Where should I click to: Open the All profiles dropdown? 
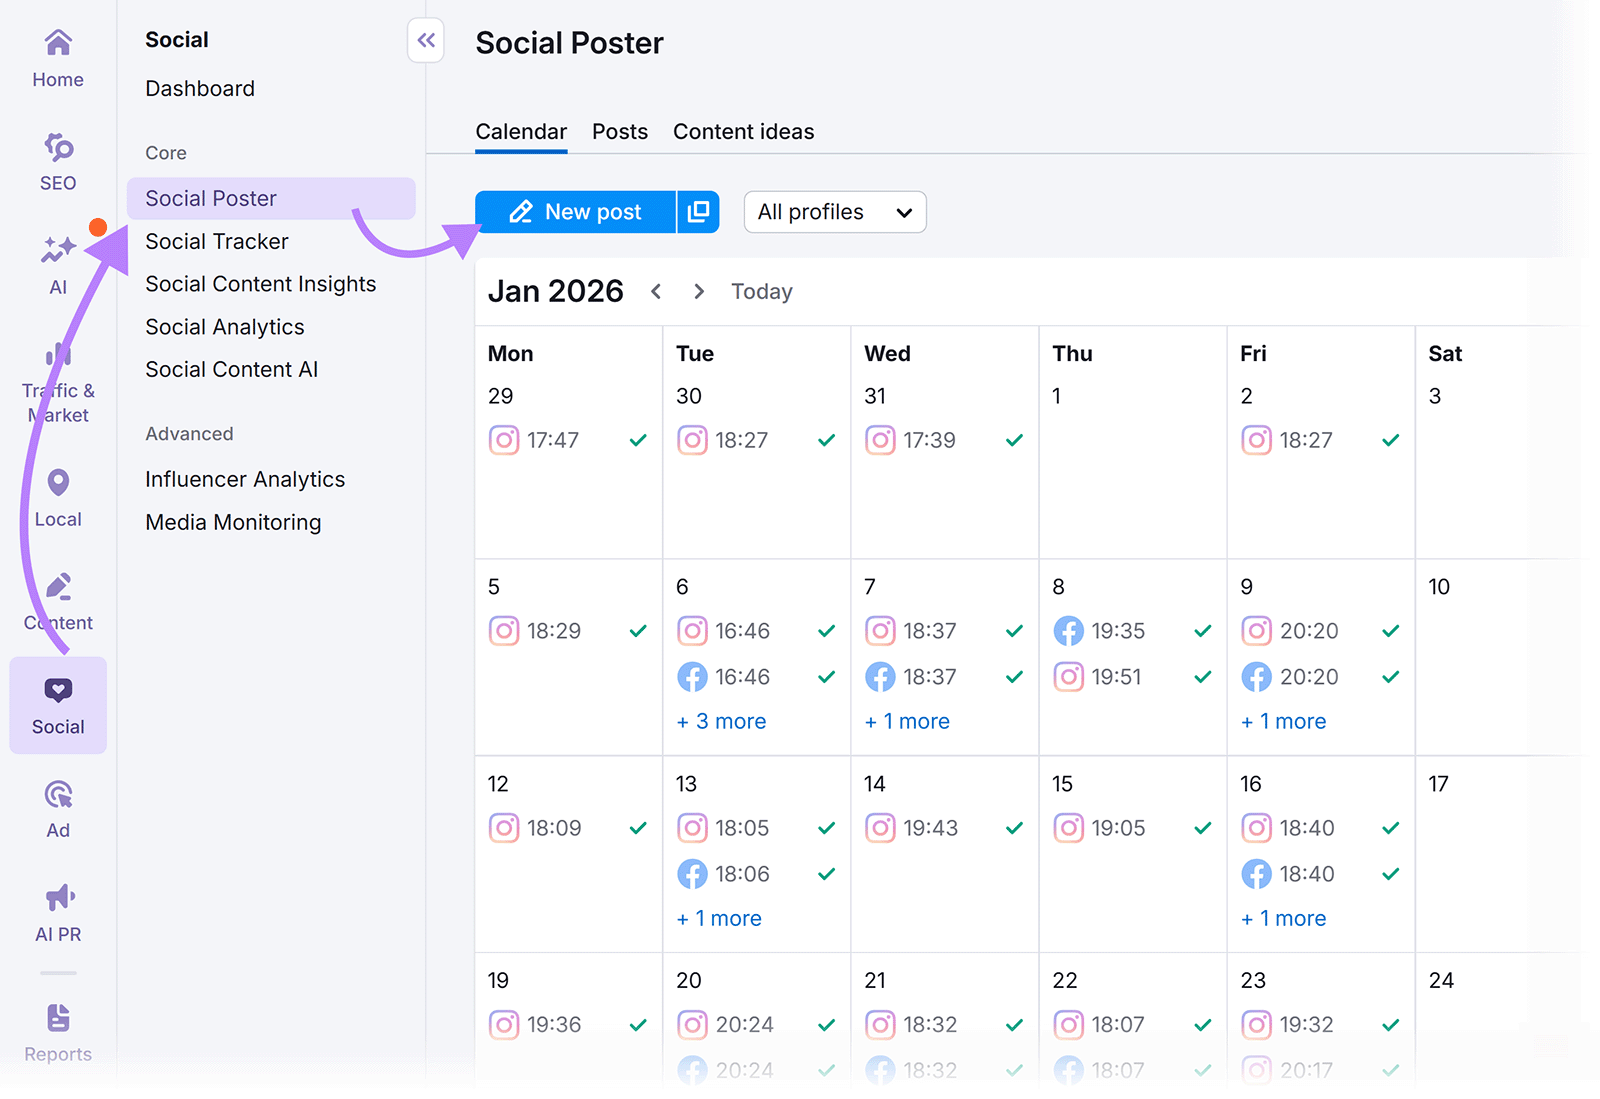click(834, 211)
